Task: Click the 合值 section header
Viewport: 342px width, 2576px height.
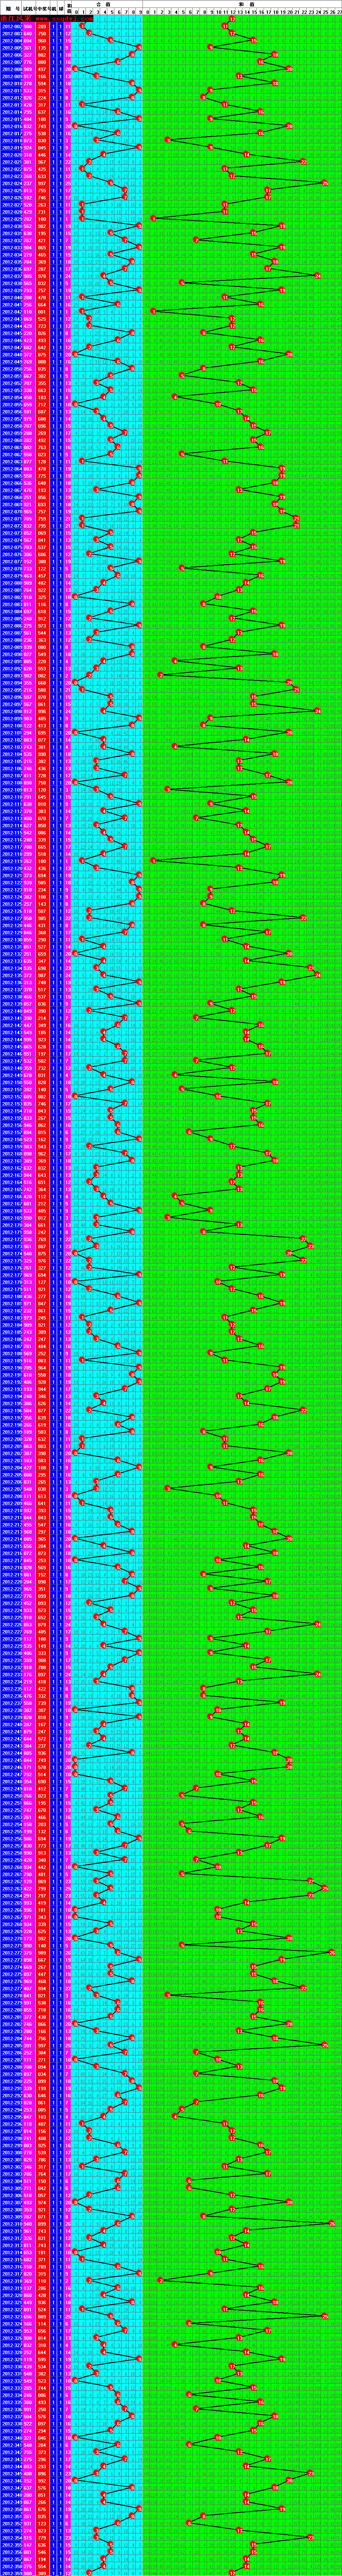Action: [x=107, y=4]
